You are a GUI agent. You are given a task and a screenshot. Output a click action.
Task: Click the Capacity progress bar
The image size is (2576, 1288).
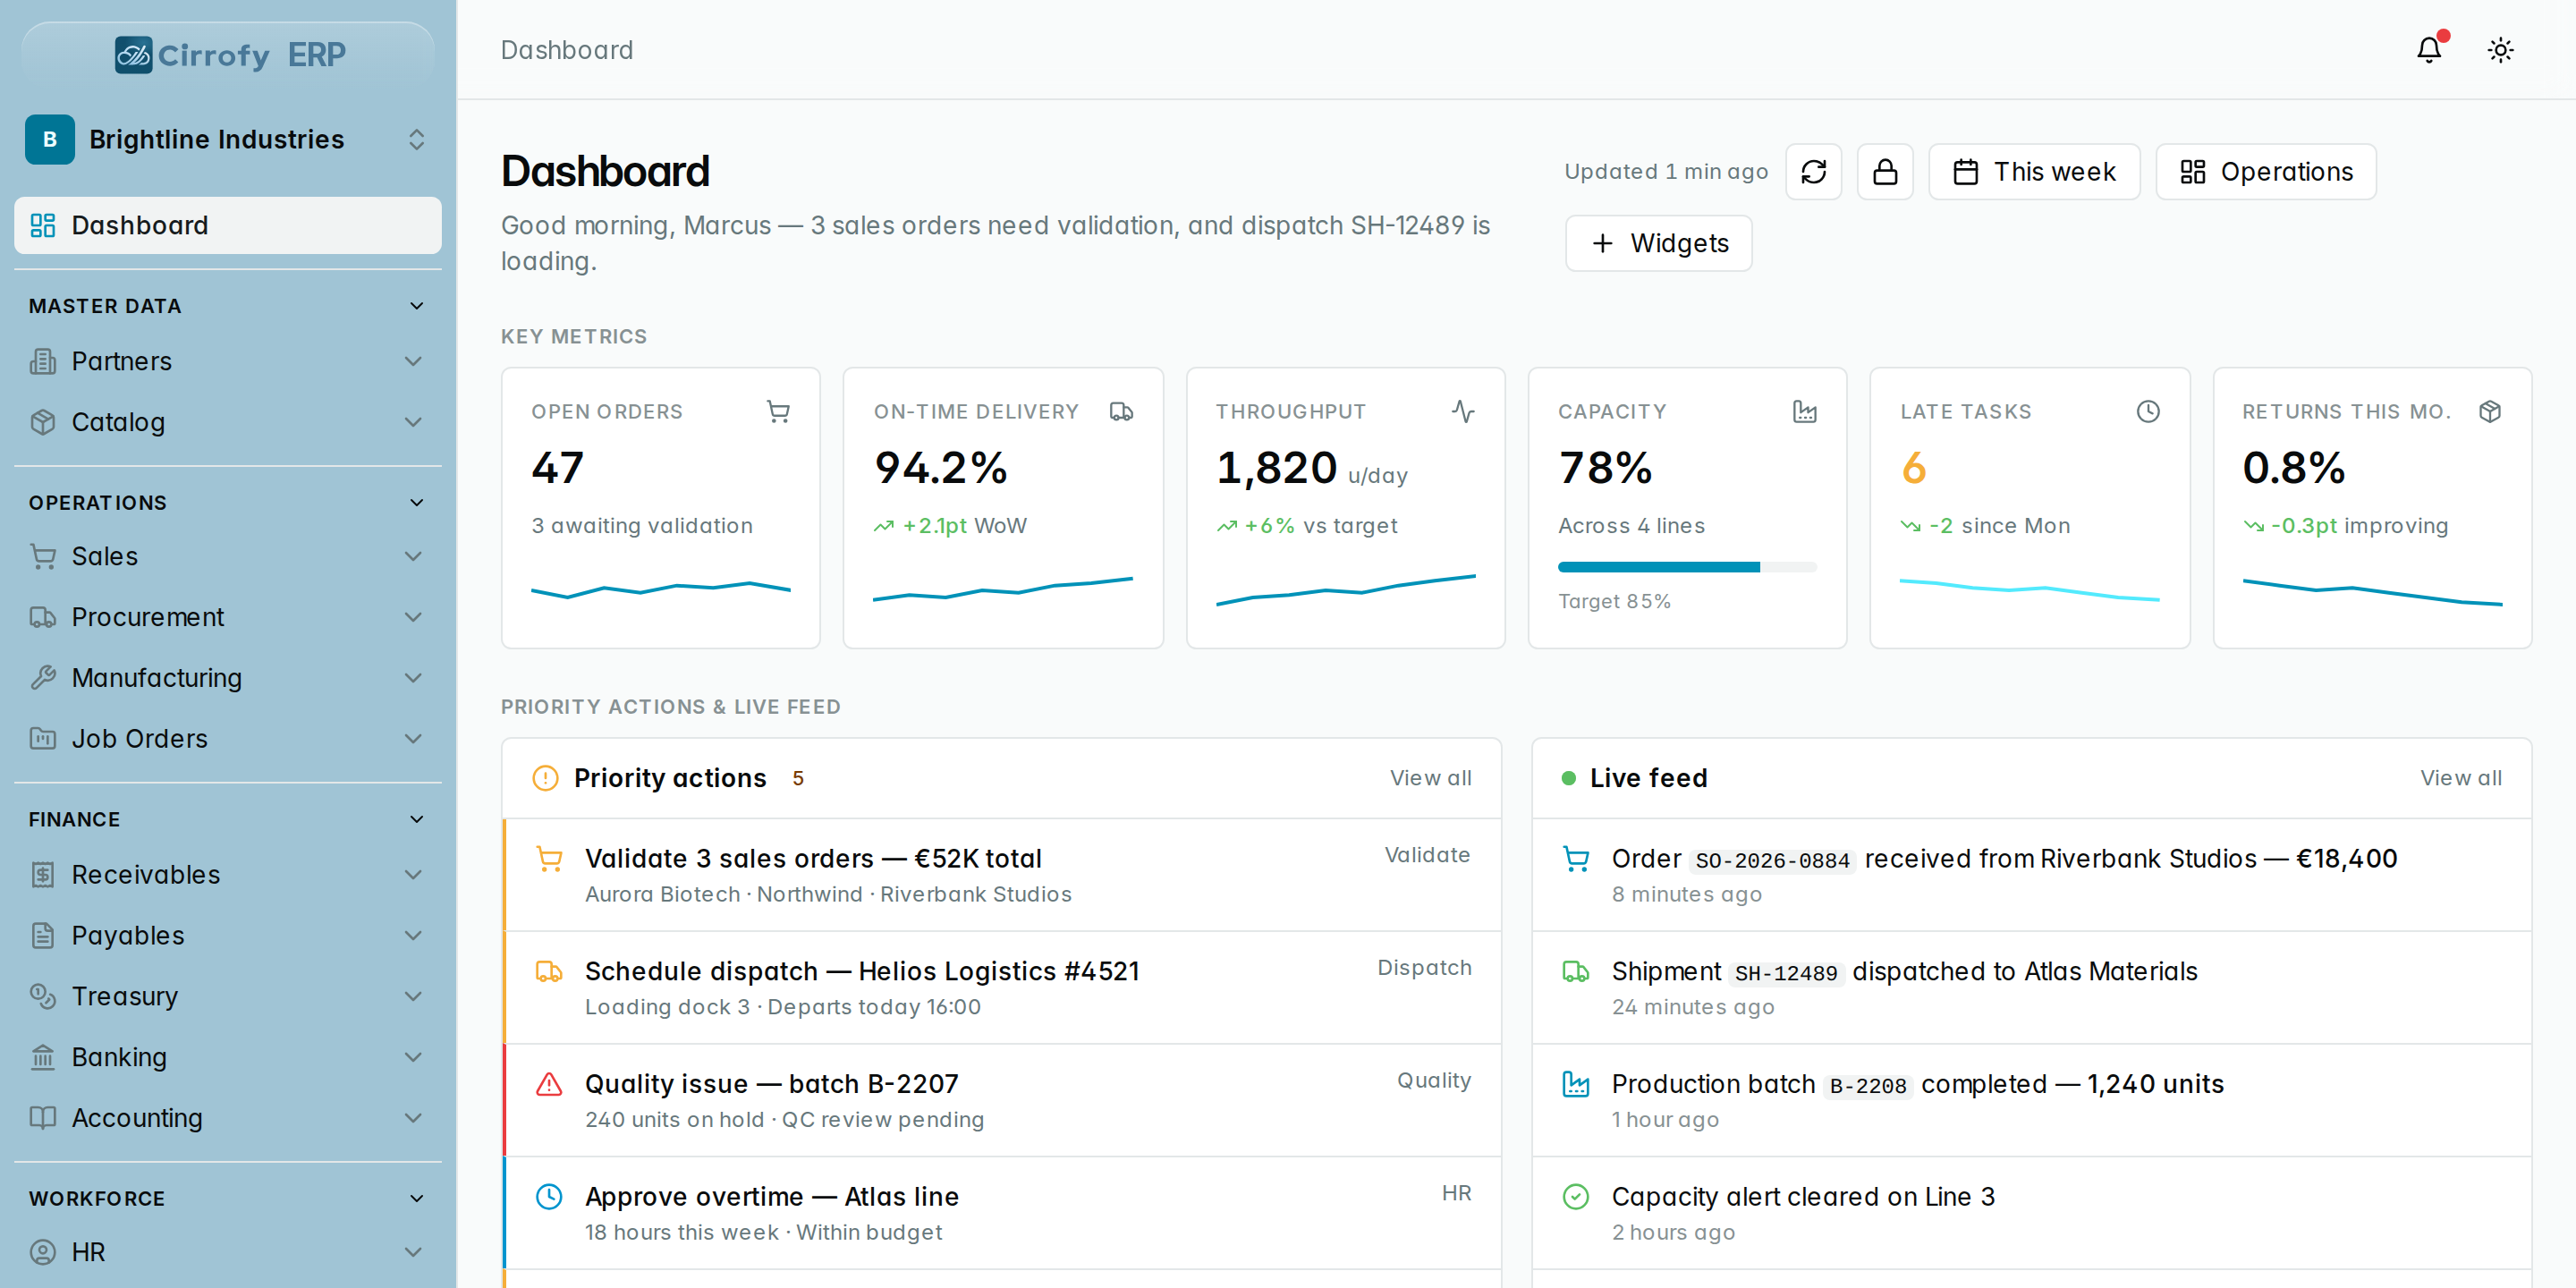click(x=1687, y=567)
